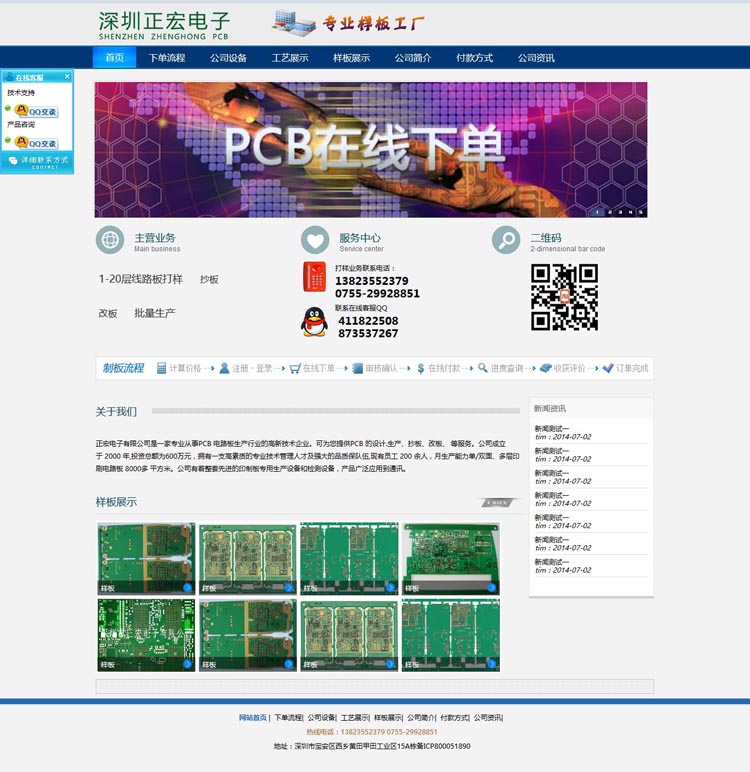Click the QQ penguin icon
750x772 pixels.
(314, 322)
